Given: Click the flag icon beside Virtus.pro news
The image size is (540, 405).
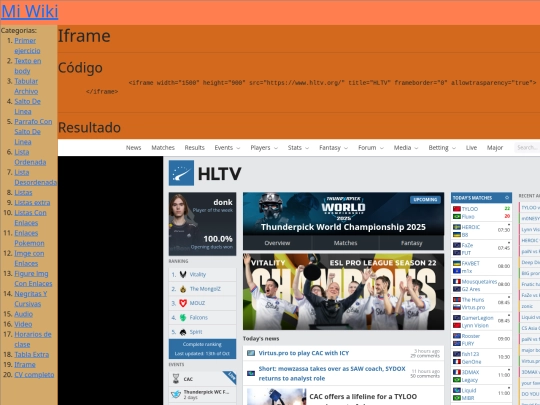Looking at the screenshot, I should click(x=251, y=353).
